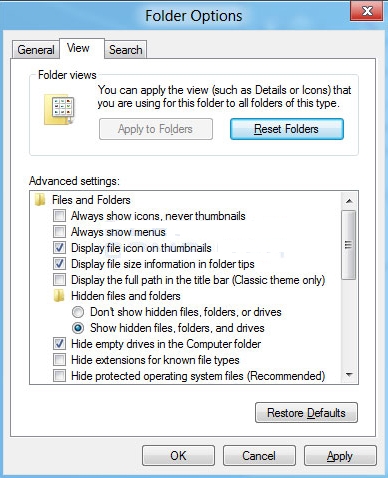Toggle Display file size information in folder tips
388x478 pixels.
coord(59,264)
